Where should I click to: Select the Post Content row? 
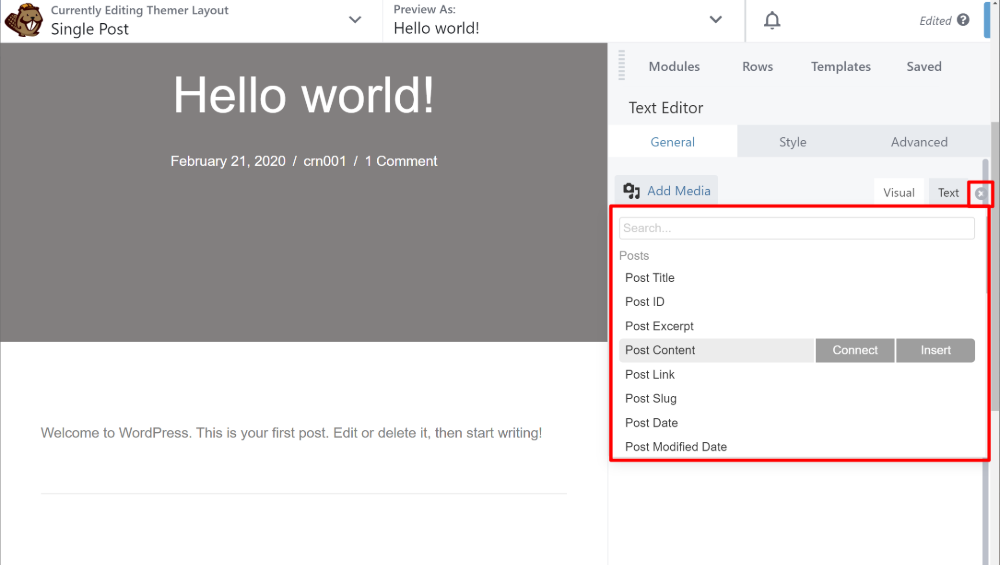717,350
